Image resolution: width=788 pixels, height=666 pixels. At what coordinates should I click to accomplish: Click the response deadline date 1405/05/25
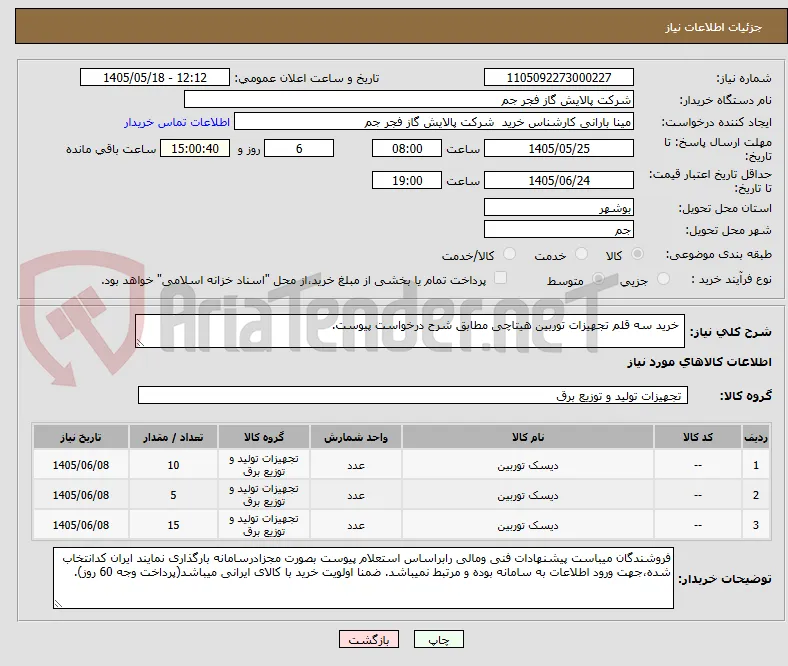[x=559, y=148]
